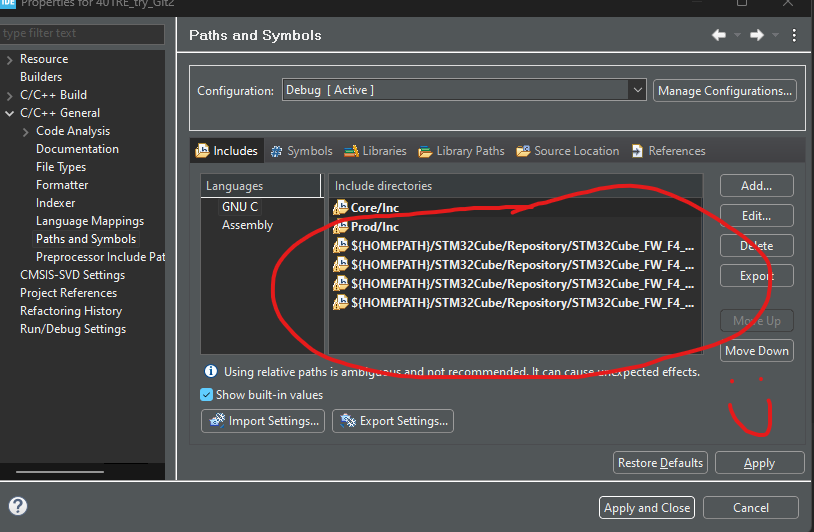Click the Languages column header
Image resolution: width=814 pixels, height=532 pixels.
(x=262, y=186)
